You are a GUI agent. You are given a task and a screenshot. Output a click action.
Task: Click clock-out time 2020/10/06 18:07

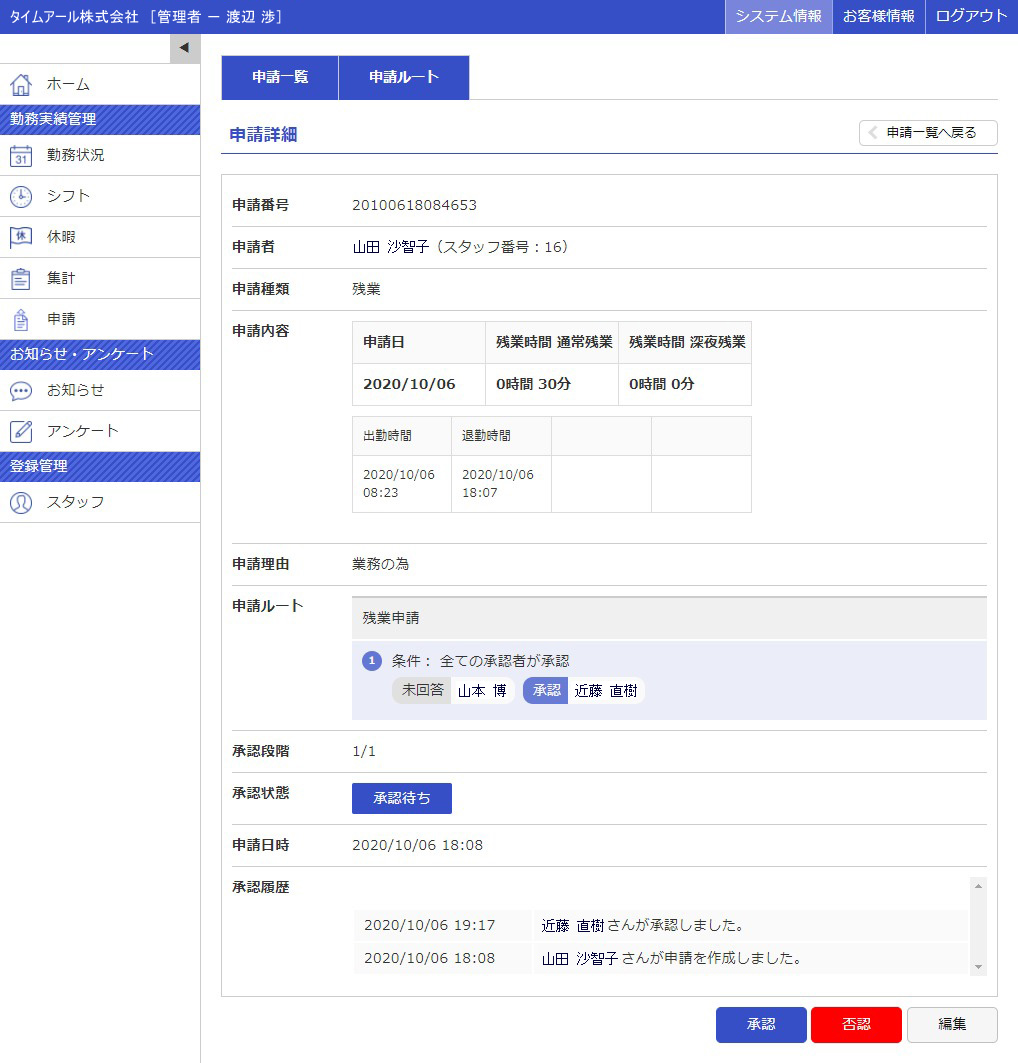coord(498,484)
